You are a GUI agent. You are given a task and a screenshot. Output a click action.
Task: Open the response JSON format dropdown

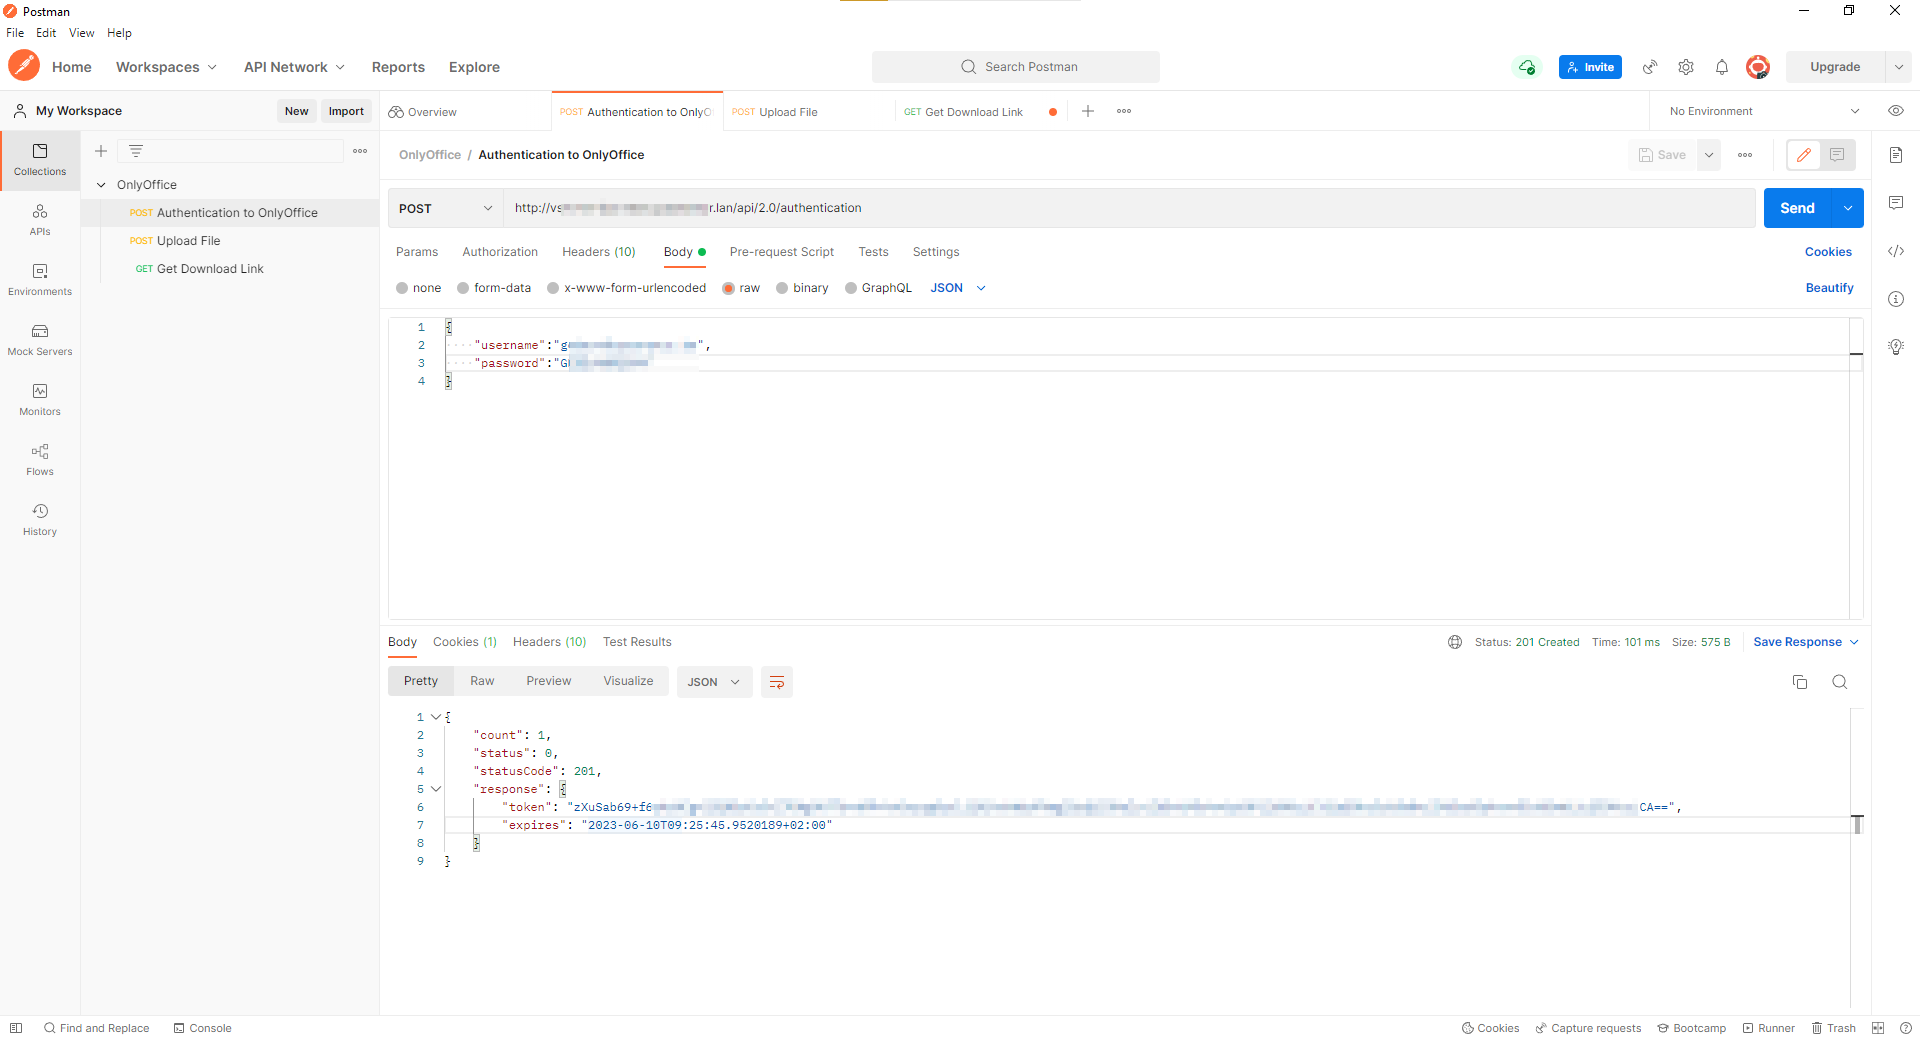714,682
